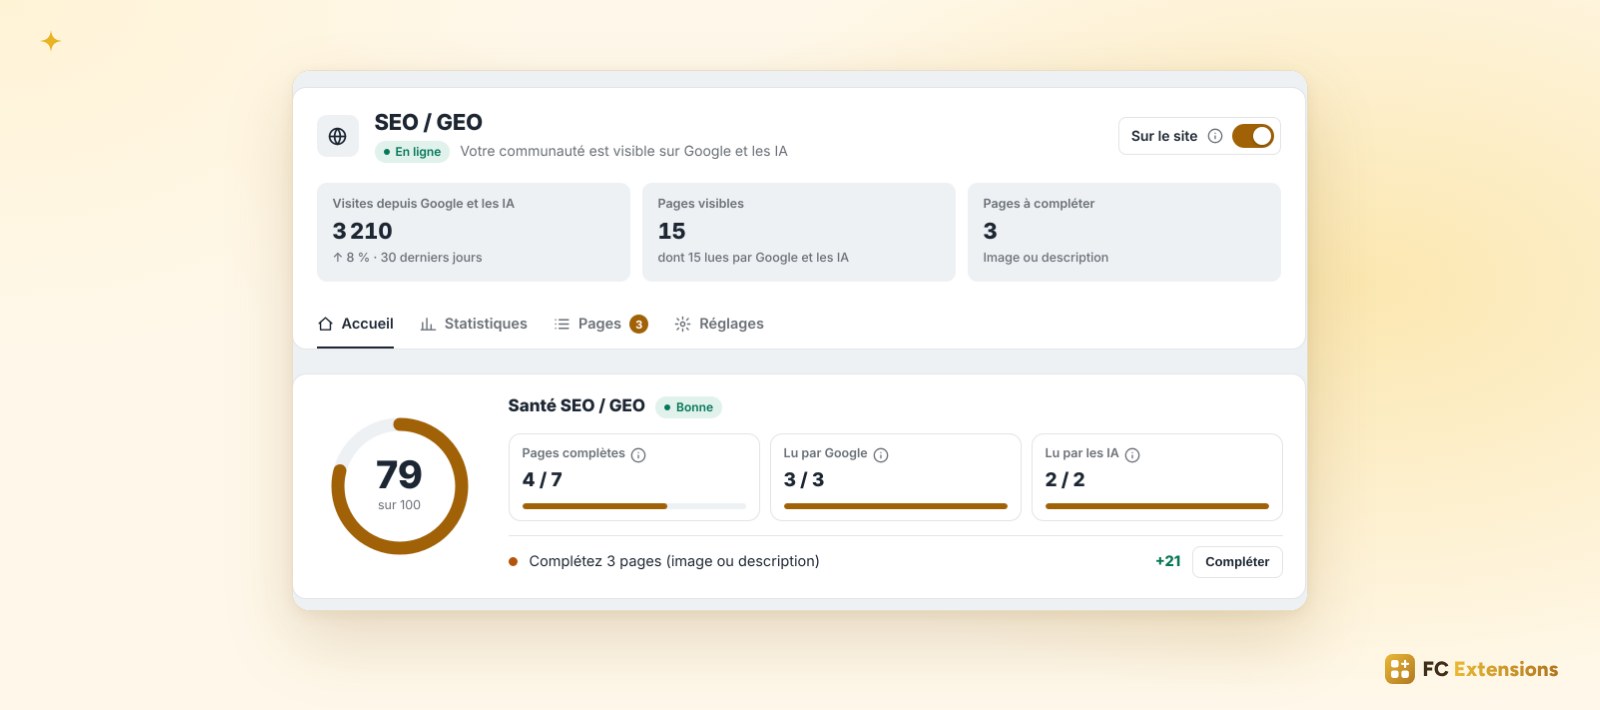The image size is (1600, 710).
Task: Click the globe icon beside SEO / GEO
Action: (x=338, y=136)
